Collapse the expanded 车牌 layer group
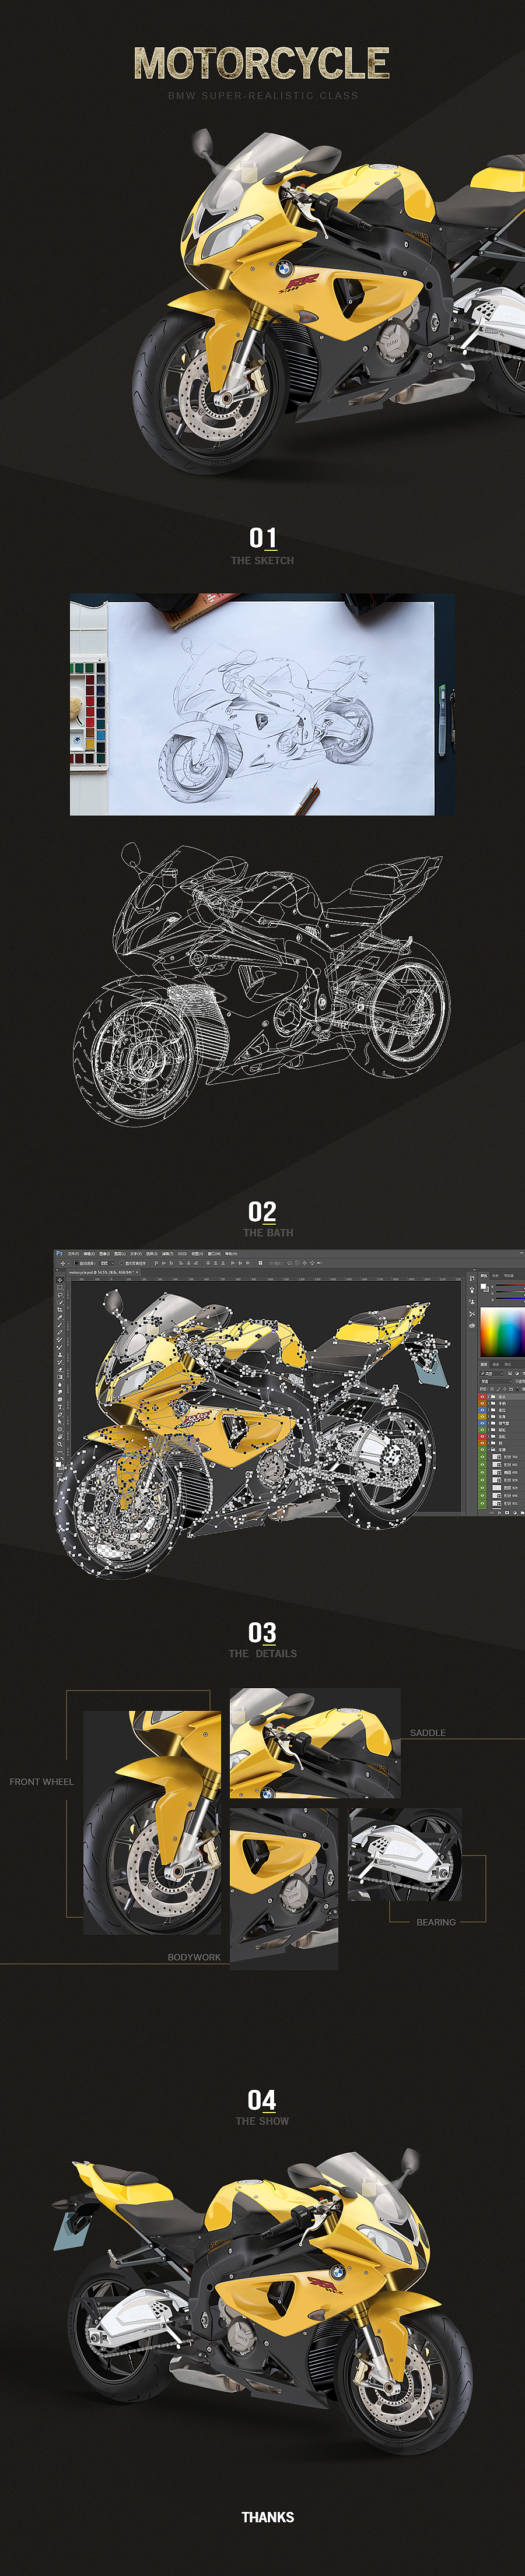The height and width of the screenshot is (2576, 525). tap(488, 1450)
